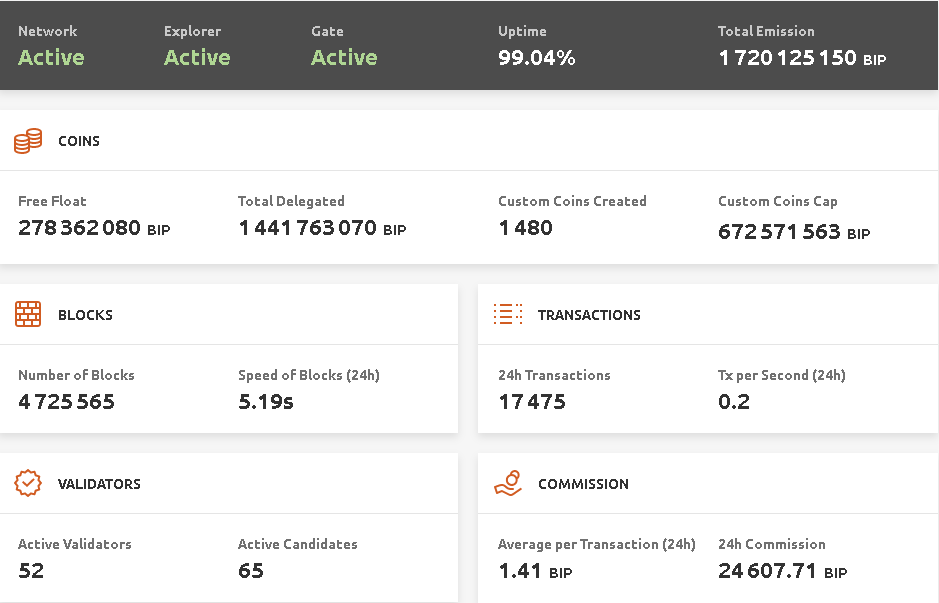Click the Speed of Blocks value
The width and height of the screenshot is (939, 603).
(265, 402)
